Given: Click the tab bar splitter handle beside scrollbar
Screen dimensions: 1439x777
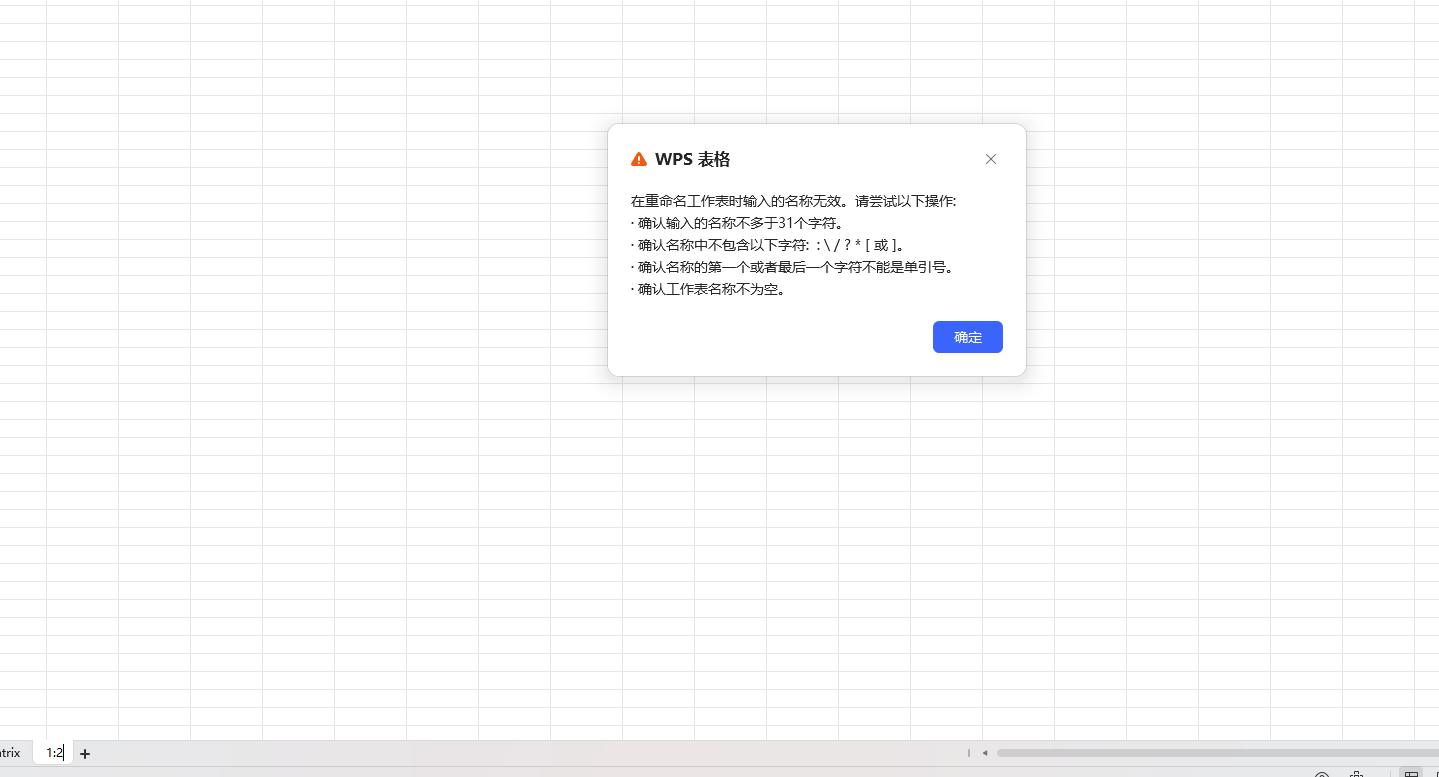Looking at the screenshot, I should pos(968,753).
